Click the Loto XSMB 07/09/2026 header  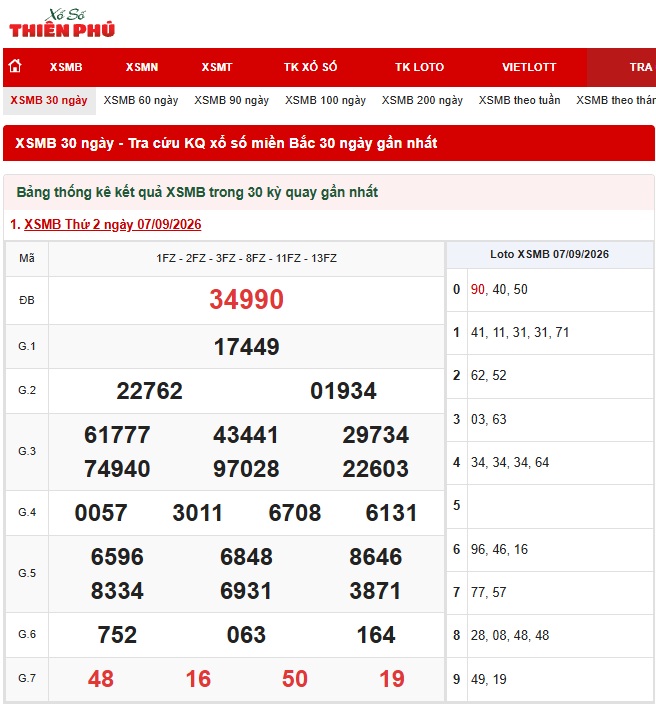(549, 254)
